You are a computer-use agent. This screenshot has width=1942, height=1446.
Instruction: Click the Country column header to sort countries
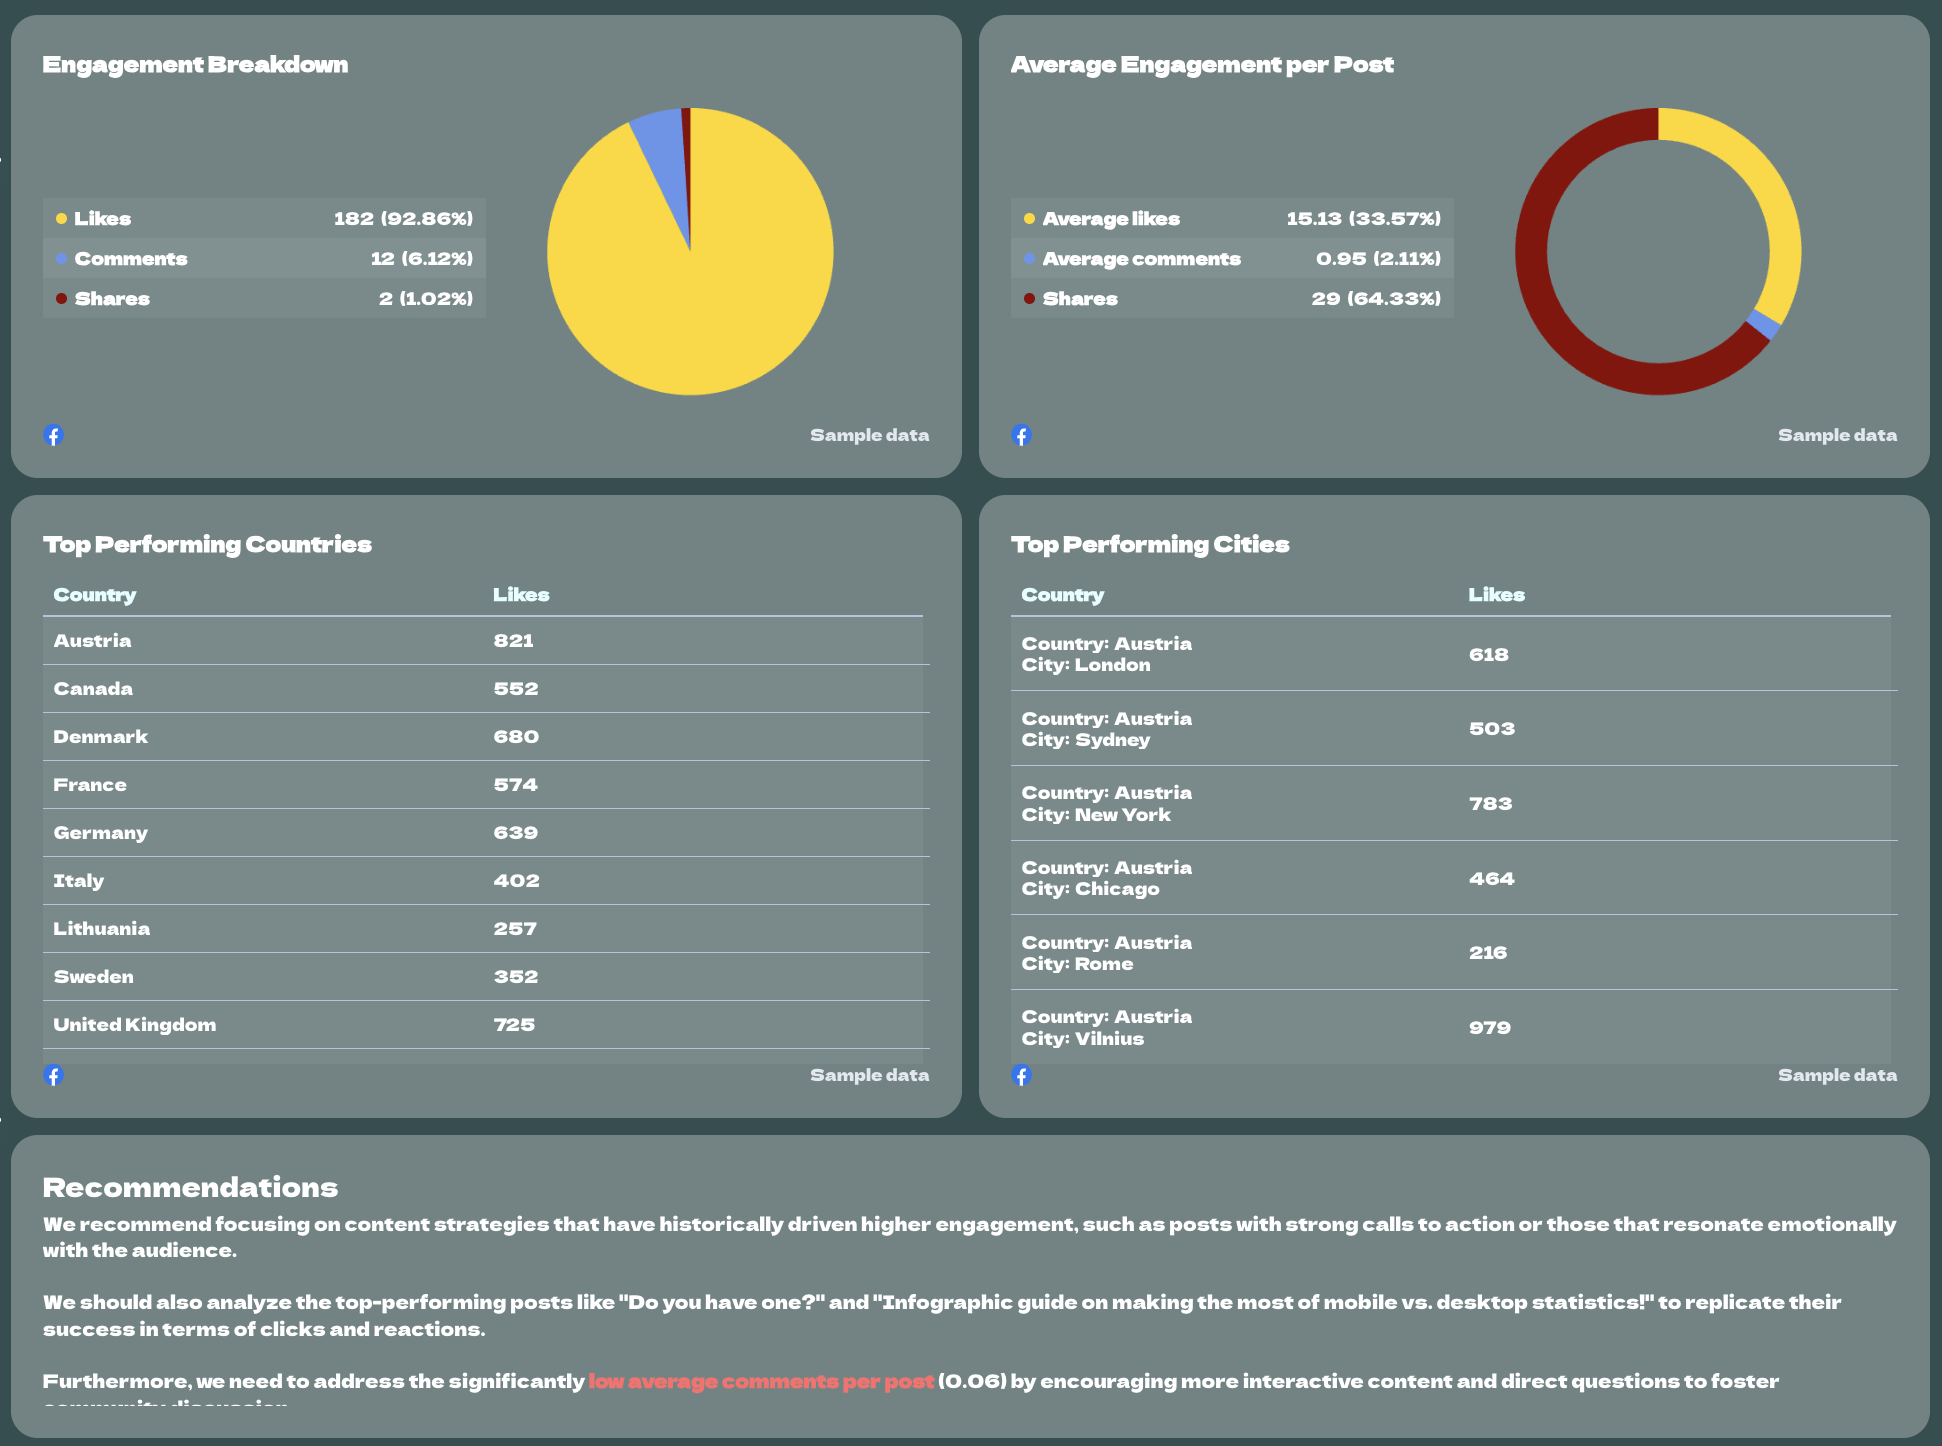coord(94,594)
